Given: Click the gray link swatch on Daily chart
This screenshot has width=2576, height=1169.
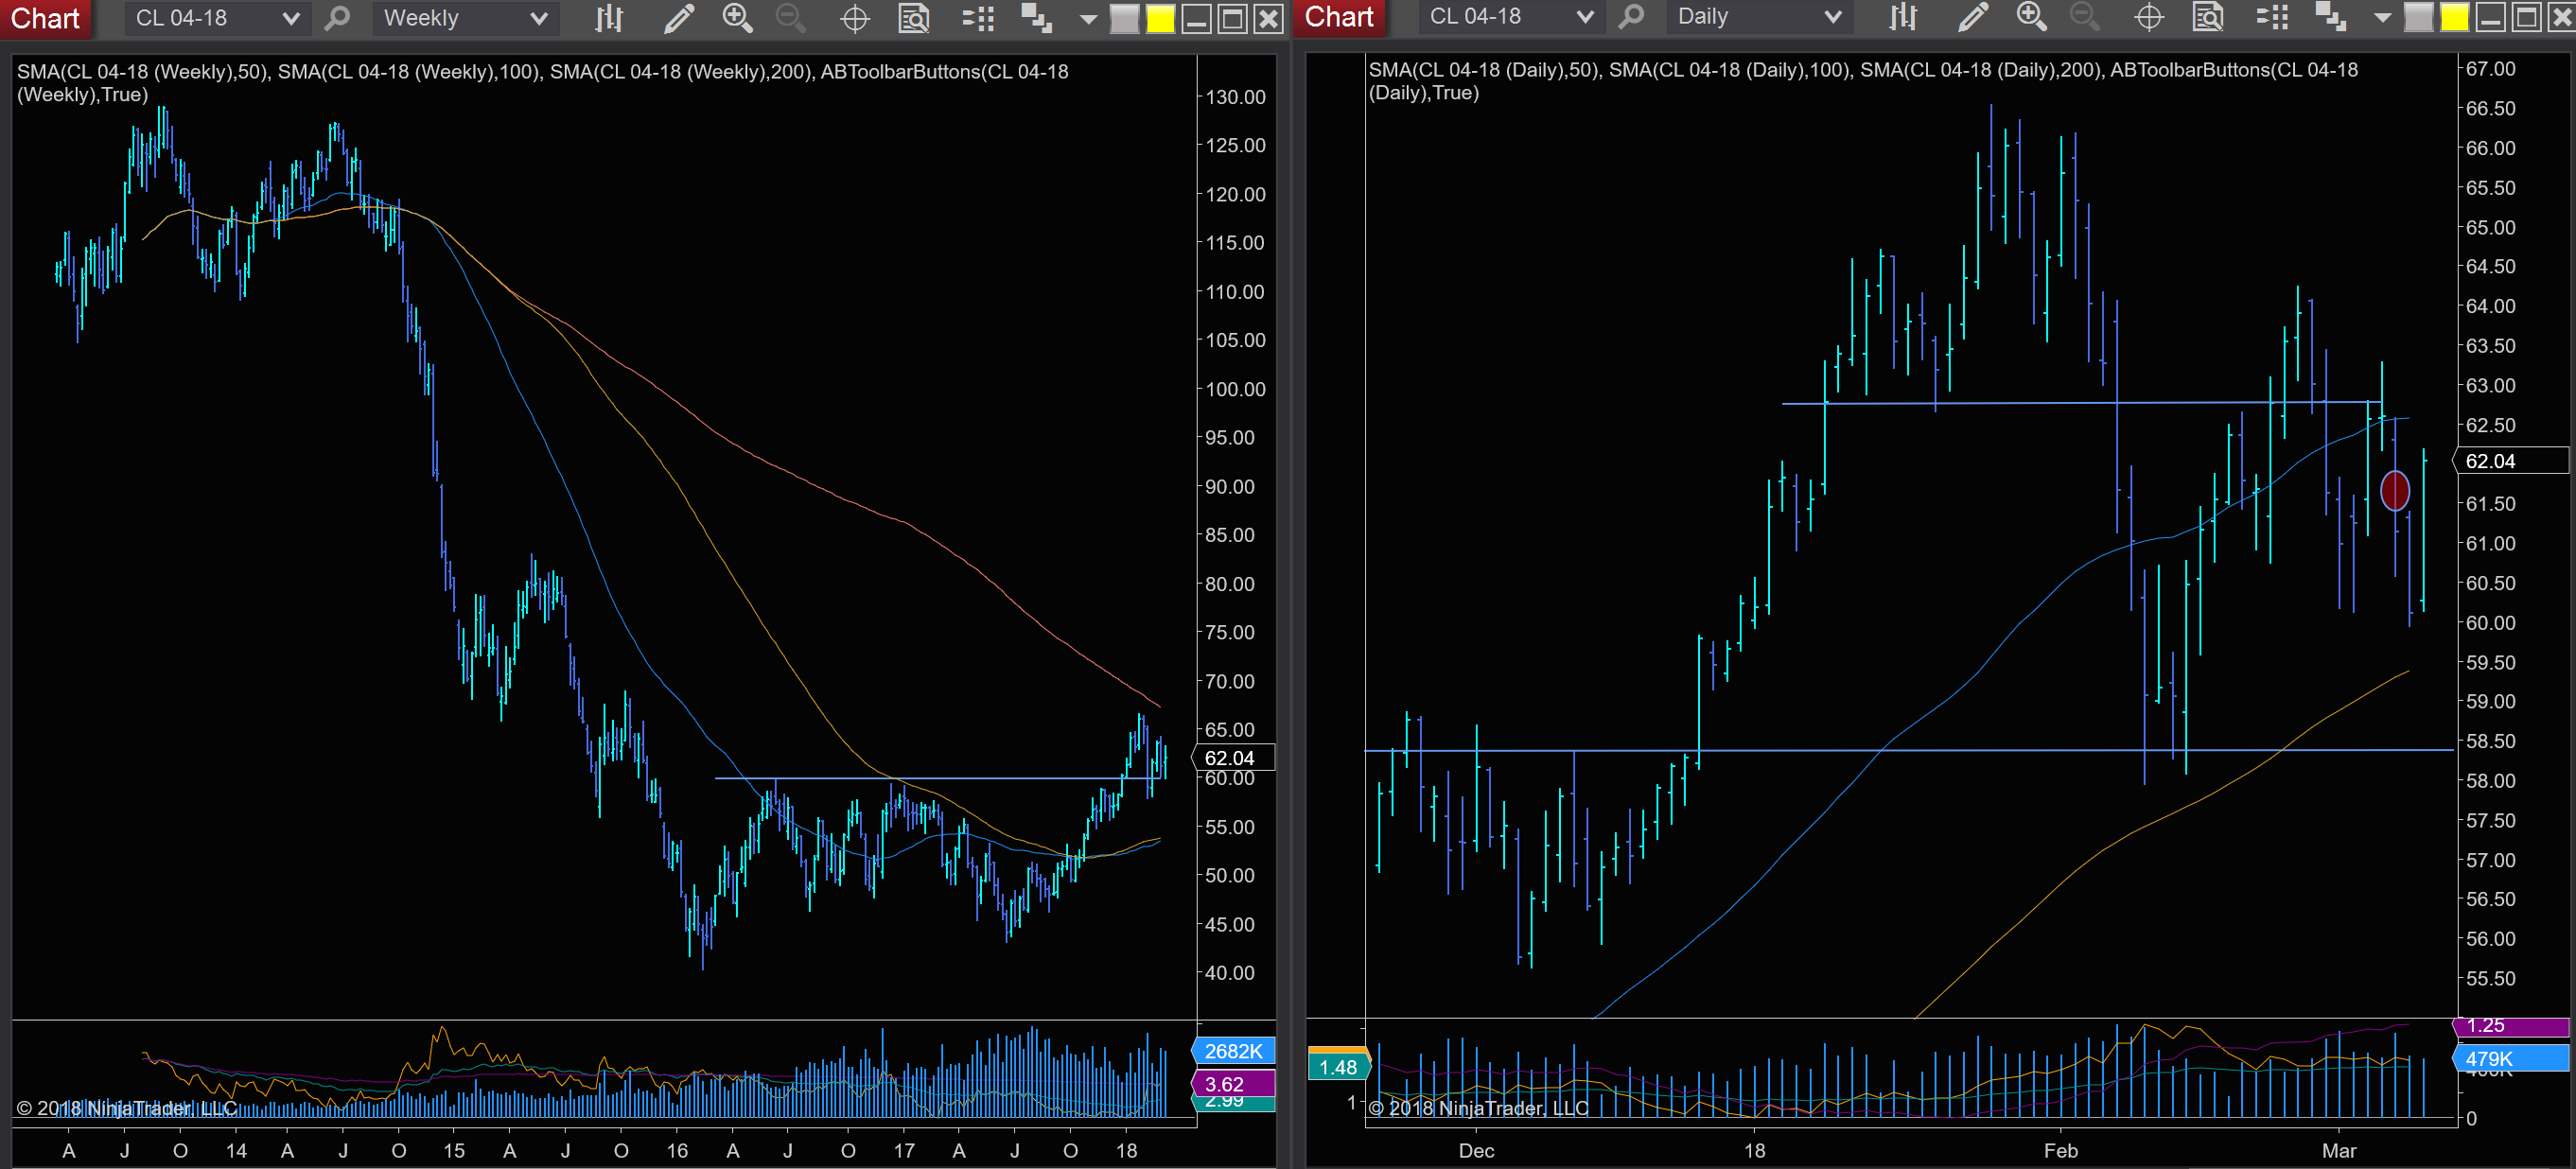Looking at the screenshot, I should click(2418, 16).
